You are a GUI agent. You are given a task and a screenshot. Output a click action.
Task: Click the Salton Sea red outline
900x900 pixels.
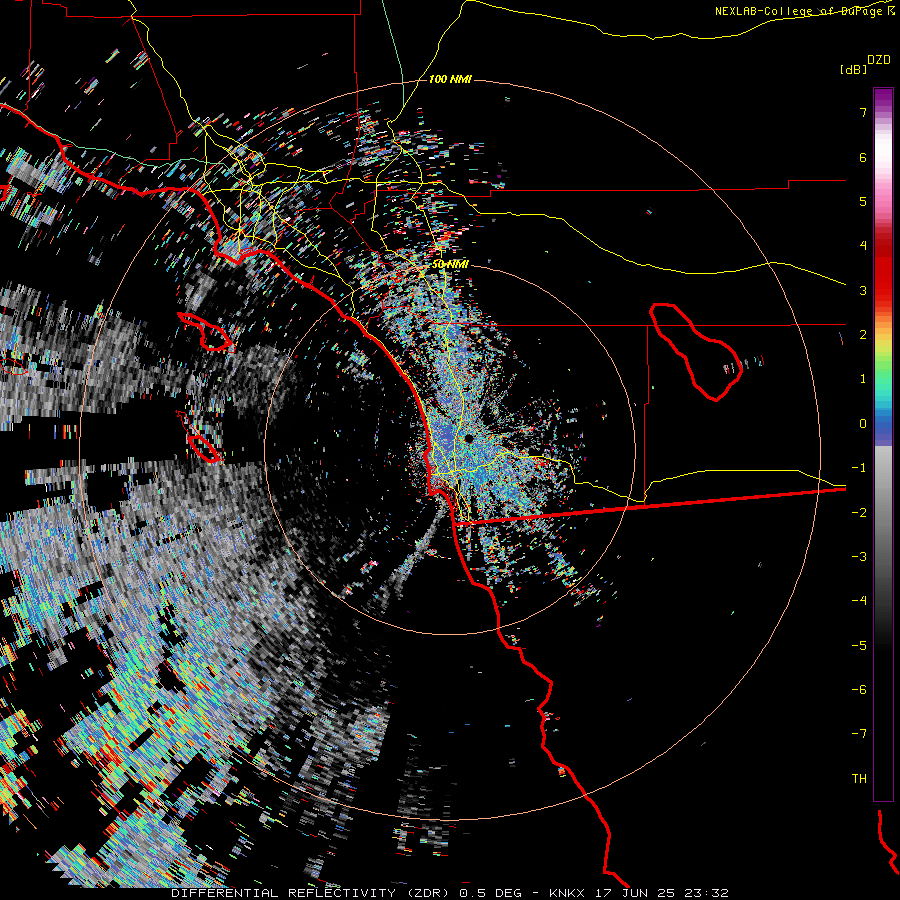pyautogui.click(x=696, y=351)
